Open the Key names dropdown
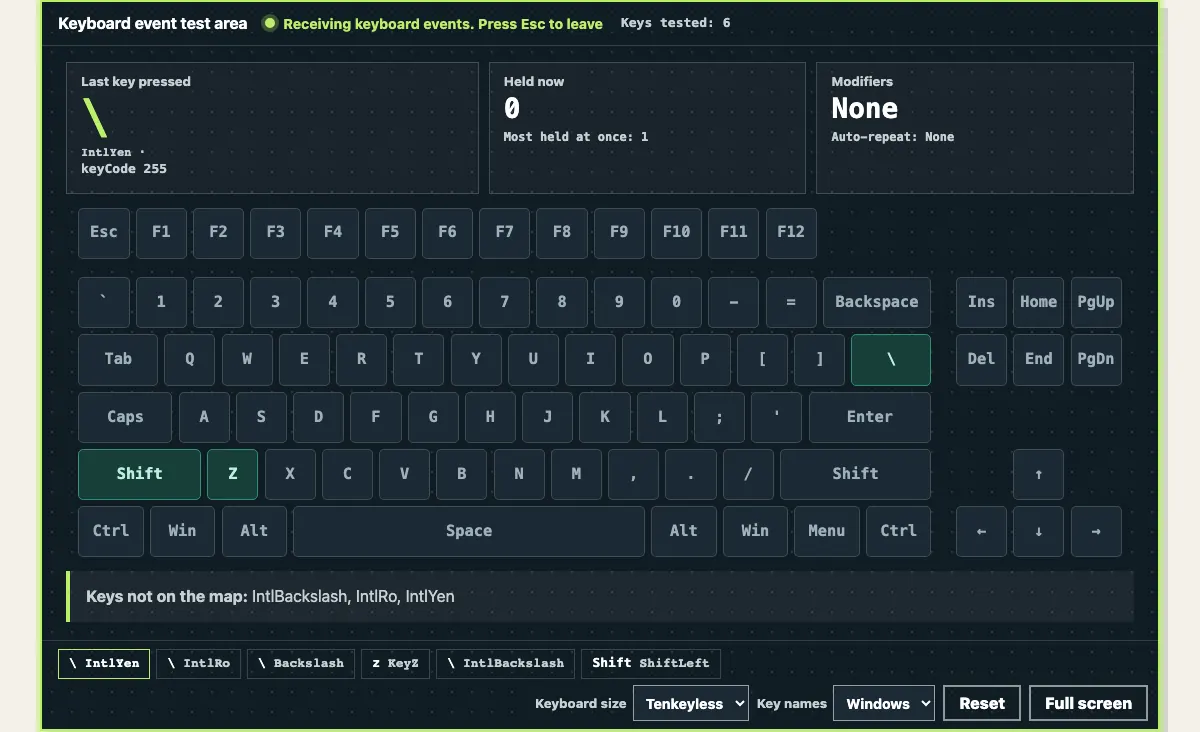Screen dimensions: 1200x732 pyautogui.click(x=884, y=703)
